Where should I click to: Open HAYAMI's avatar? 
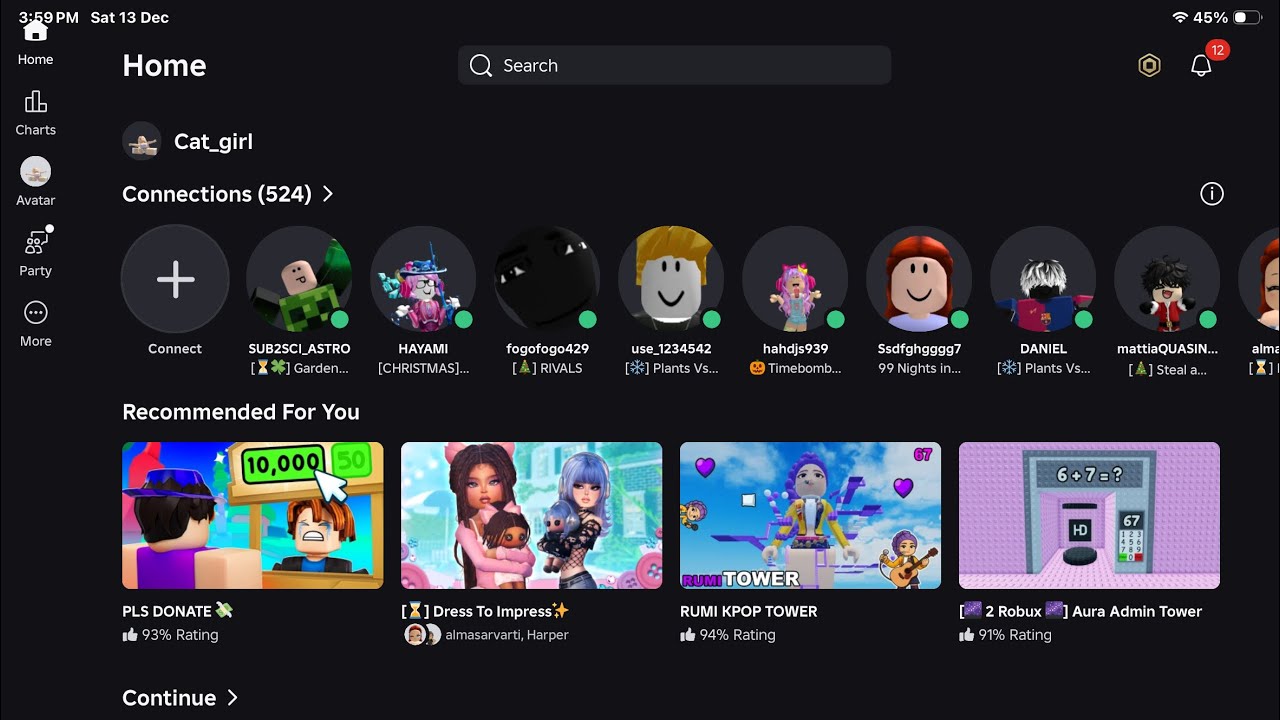[423, 279]
